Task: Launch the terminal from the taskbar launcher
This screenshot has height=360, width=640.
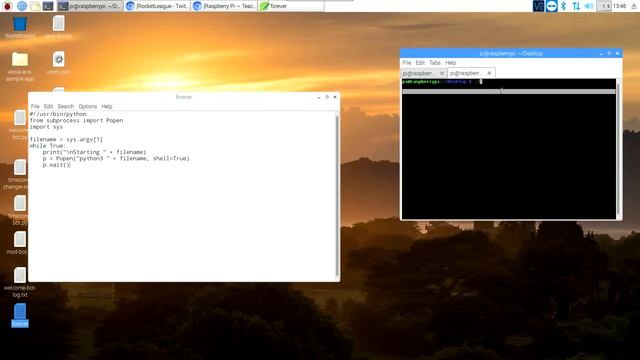Action: click(48, 6)
